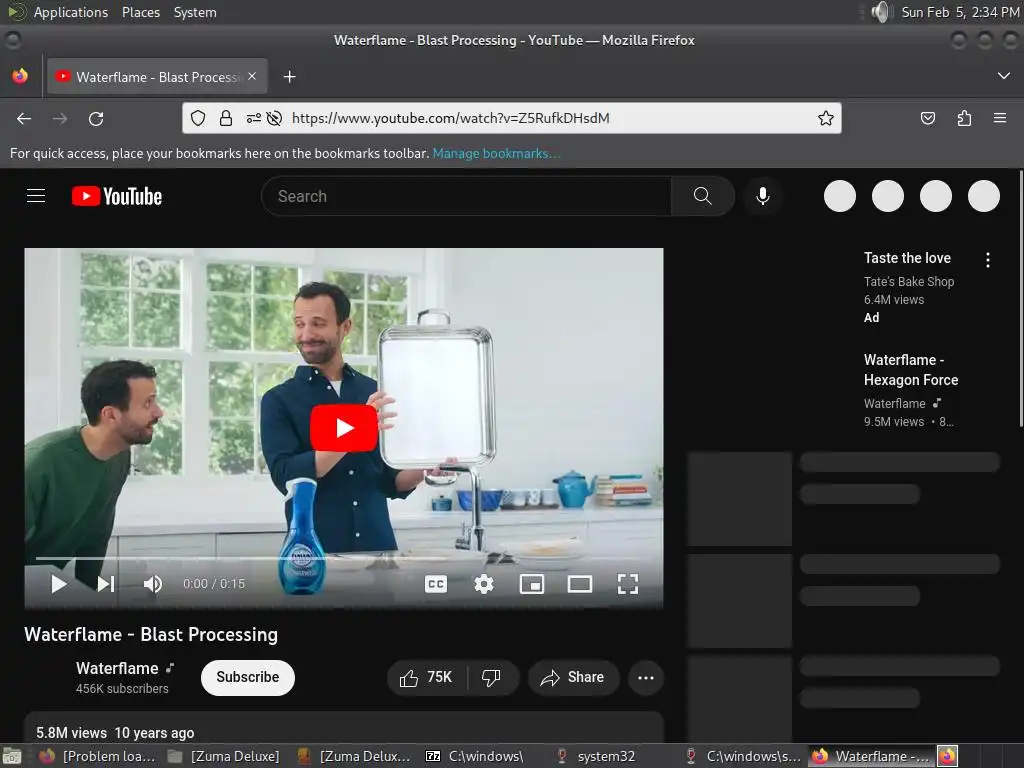Click the page vertical scrollbar
1024x768 pixels.
point(1020,298)
